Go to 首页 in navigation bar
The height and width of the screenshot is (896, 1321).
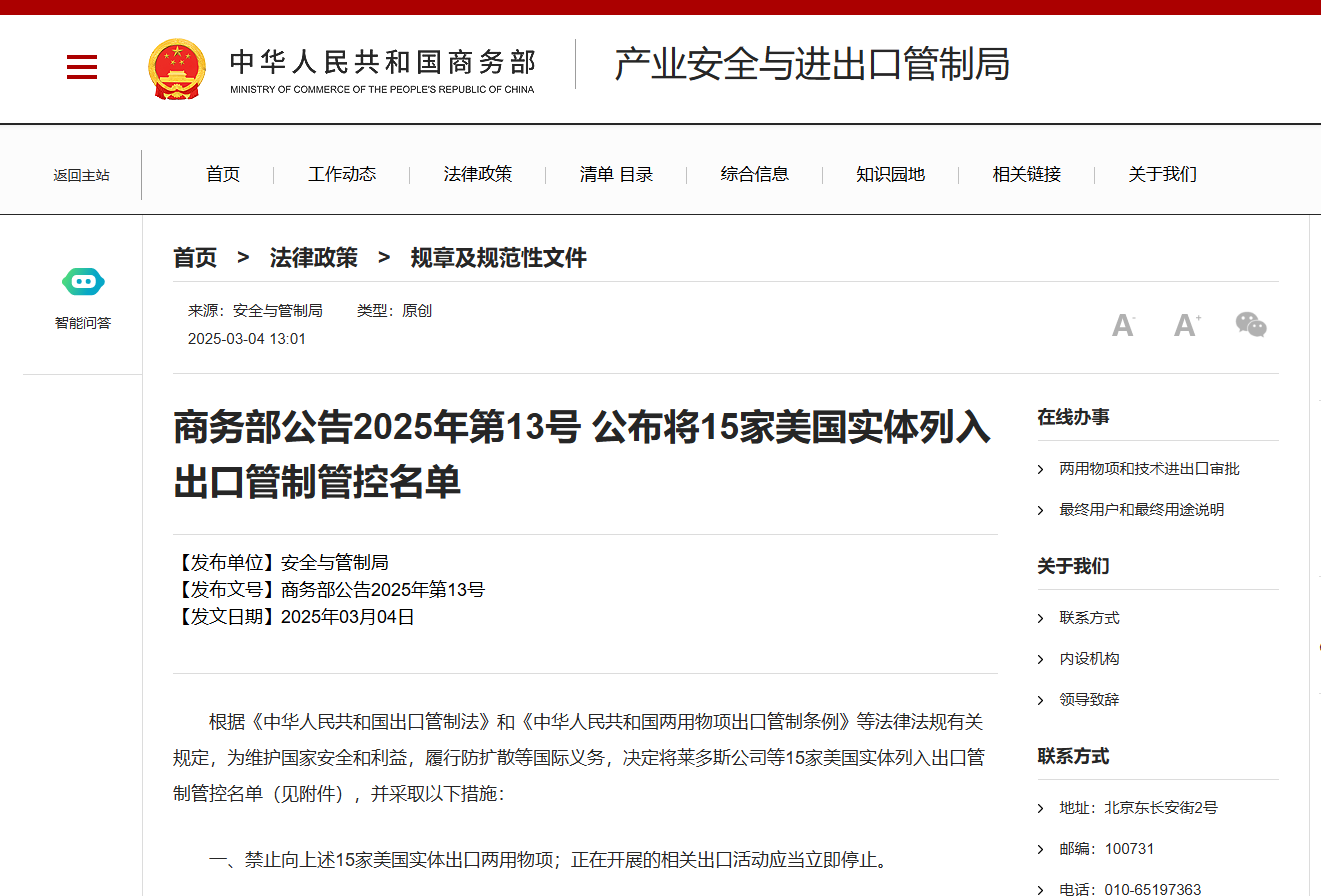tap(223, 174)
